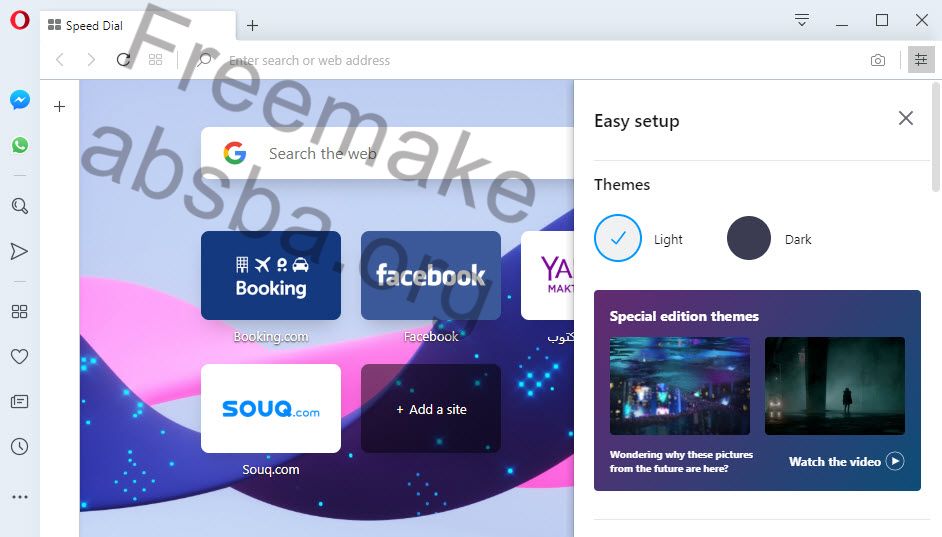Open bookmarks heart icon in sidebar
The image size is (942, 537).
pyautogui.click(x=19, y=356)
